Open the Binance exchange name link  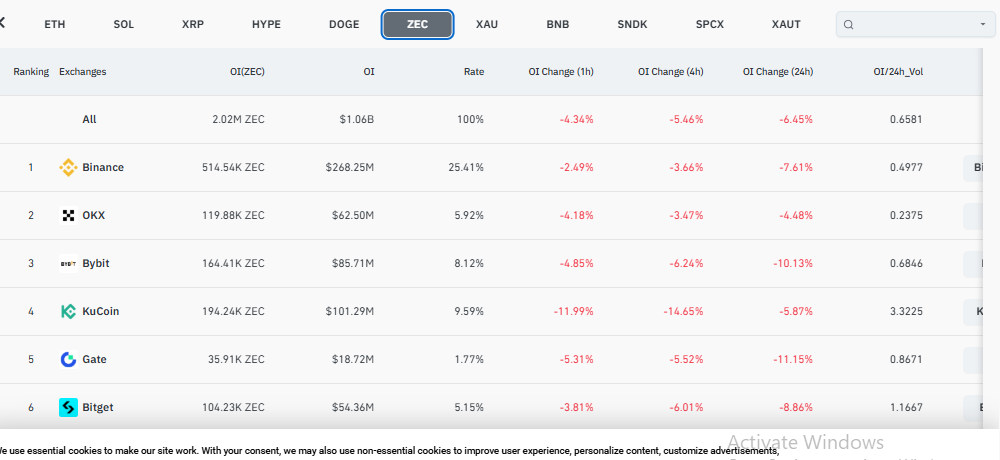[x=103, y=167]
